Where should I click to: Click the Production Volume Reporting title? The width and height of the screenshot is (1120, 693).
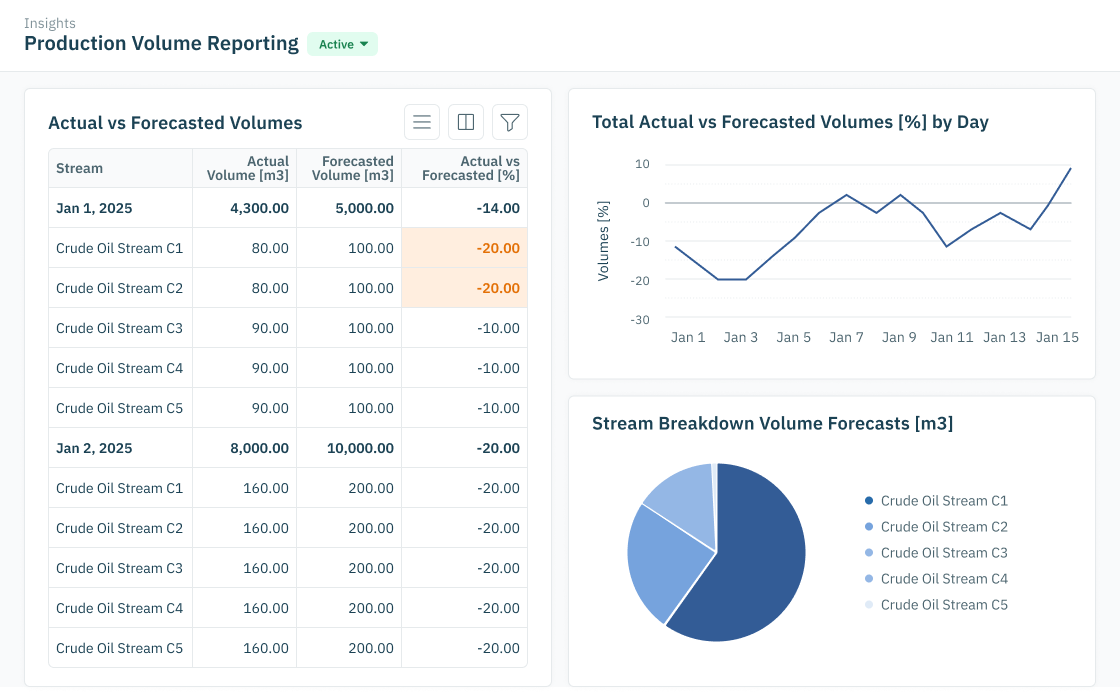point(162,43)
